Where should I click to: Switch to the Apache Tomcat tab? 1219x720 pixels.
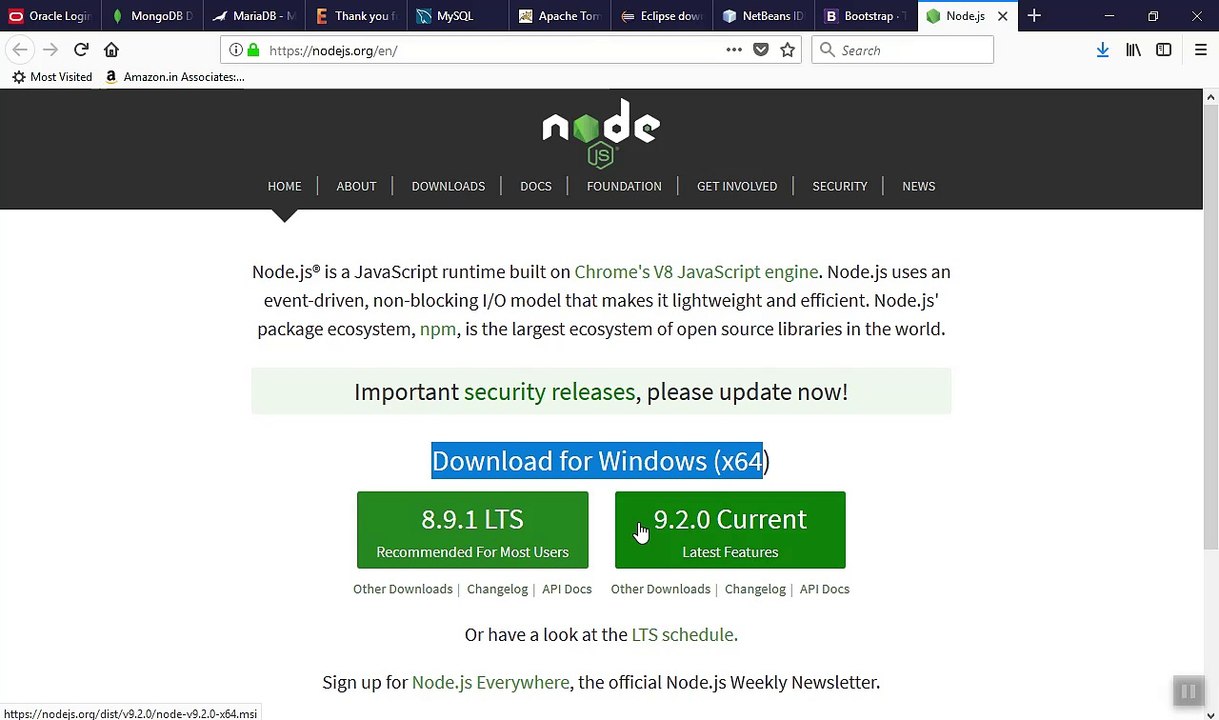coord(560,16)
